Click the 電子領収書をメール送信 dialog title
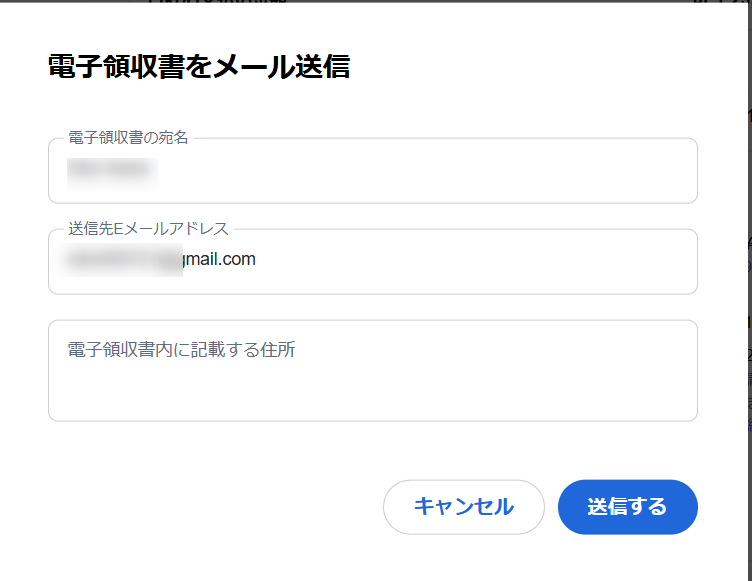This screenshot has width=752, height=581. pyautogui.click(x=198, y=67)
